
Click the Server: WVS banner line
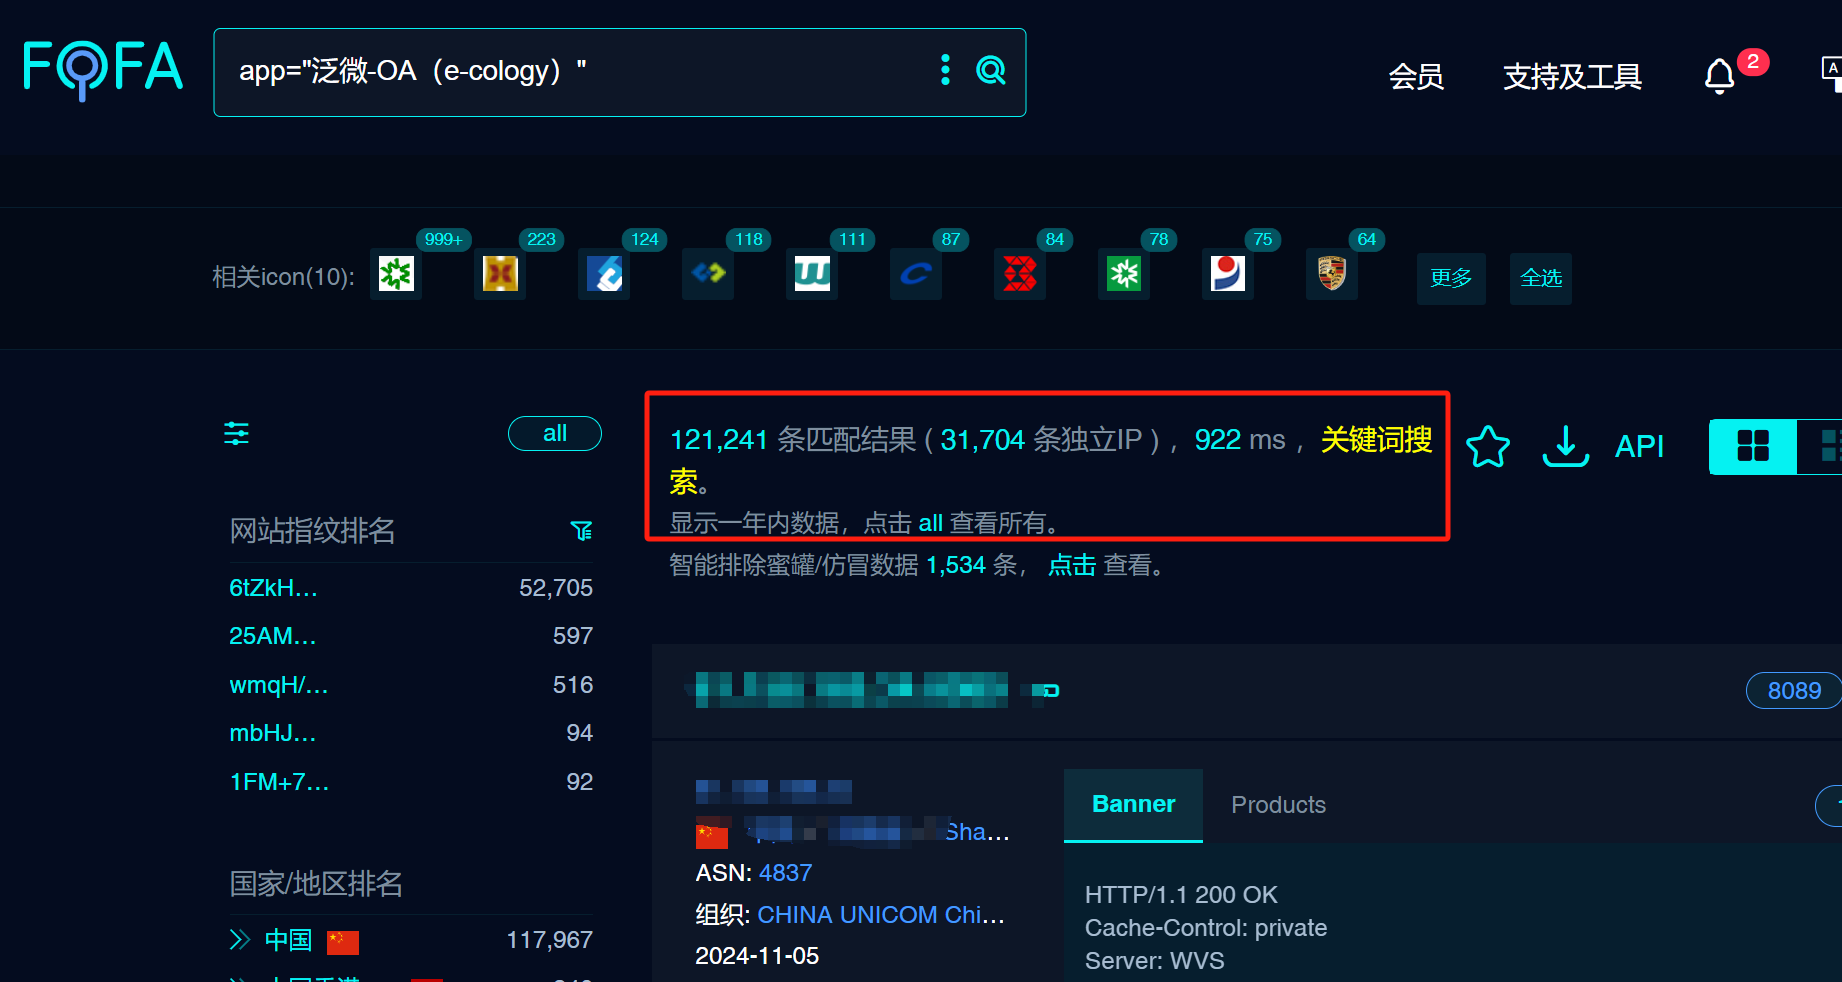point(1155,961)
